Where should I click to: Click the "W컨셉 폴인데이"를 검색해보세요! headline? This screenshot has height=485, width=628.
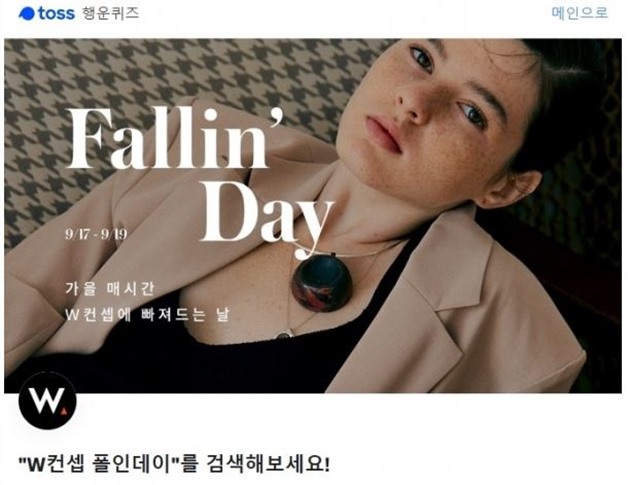tap(174, 464)
